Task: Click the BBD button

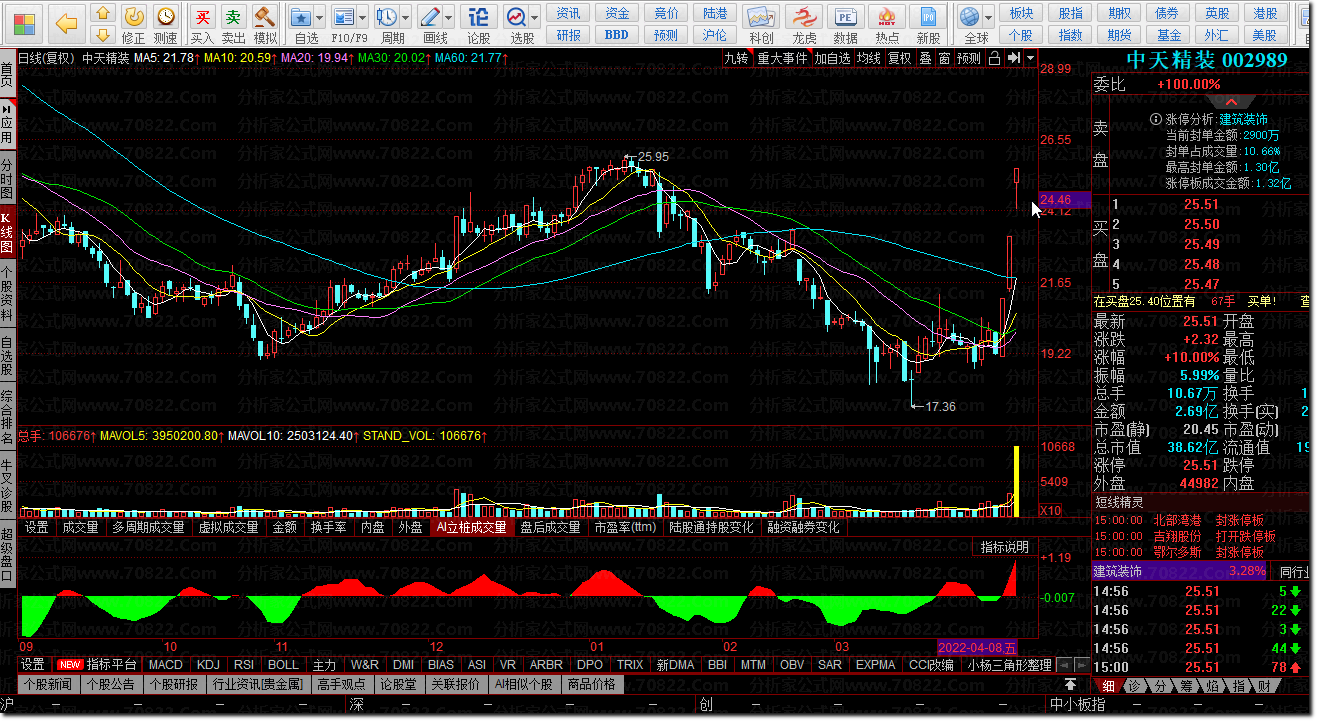Action: [x=618, y=35]
